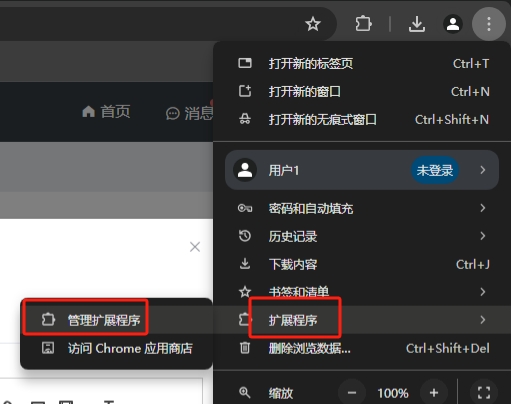The image size is (512, 404).
Task: Enter fullscreen mode via zoom row icon
Action: click(484, 392)
